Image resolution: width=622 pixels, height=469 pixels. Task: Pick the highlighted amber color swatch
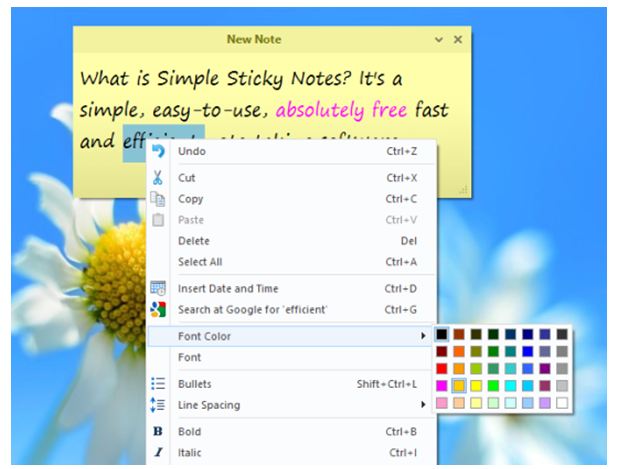tap(459, 386)
